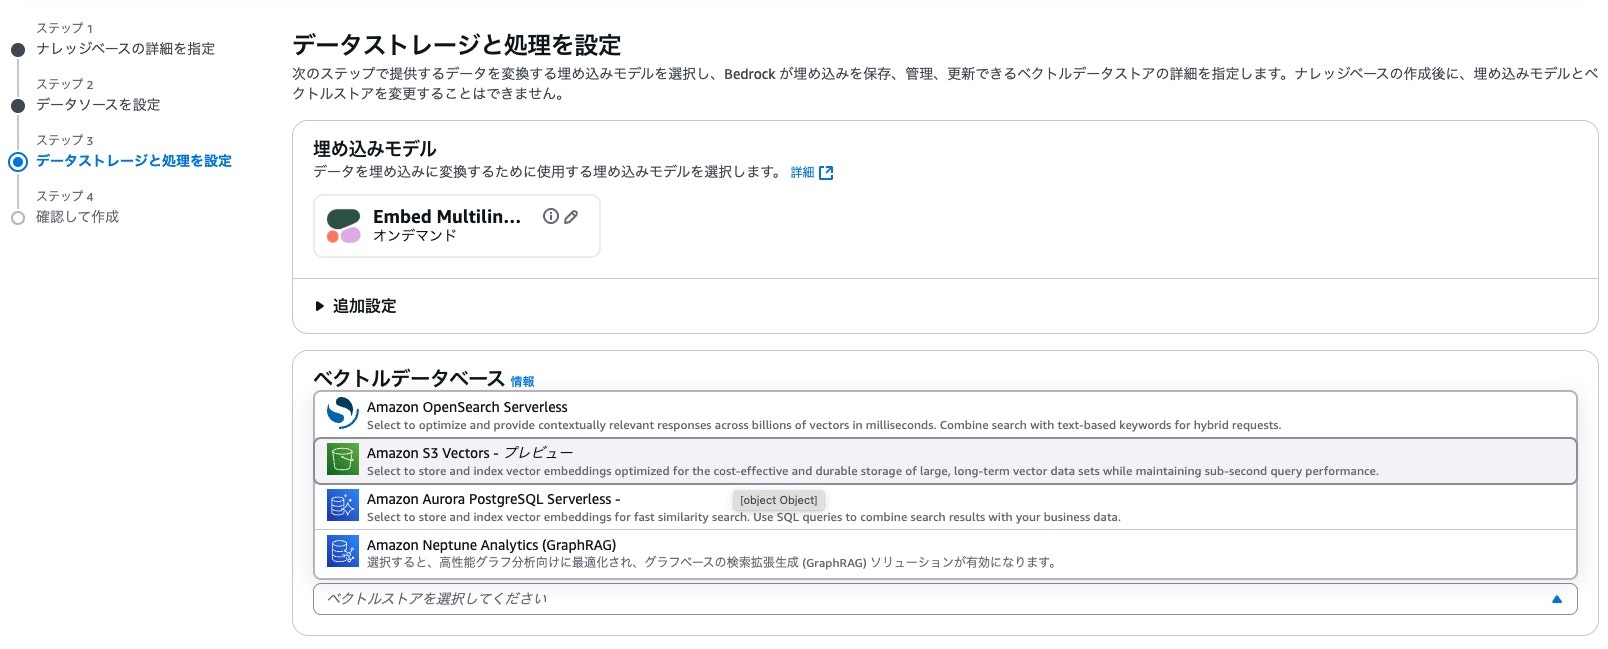
Task: Click the external link icon next to 詳細
Action: click(826, 173)
